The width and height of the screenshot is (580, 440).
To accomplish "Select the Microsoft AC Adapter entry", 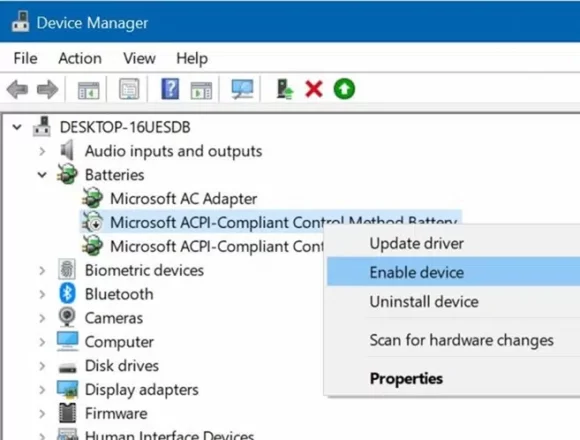I will (x=183, y=199).
